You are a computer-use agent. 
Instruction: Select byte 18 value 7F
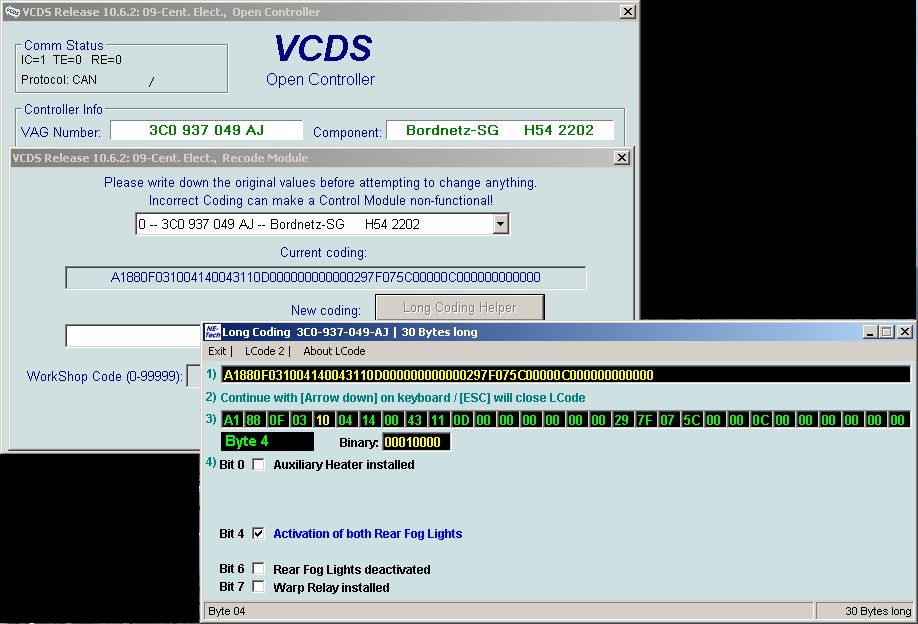(645, 420)
